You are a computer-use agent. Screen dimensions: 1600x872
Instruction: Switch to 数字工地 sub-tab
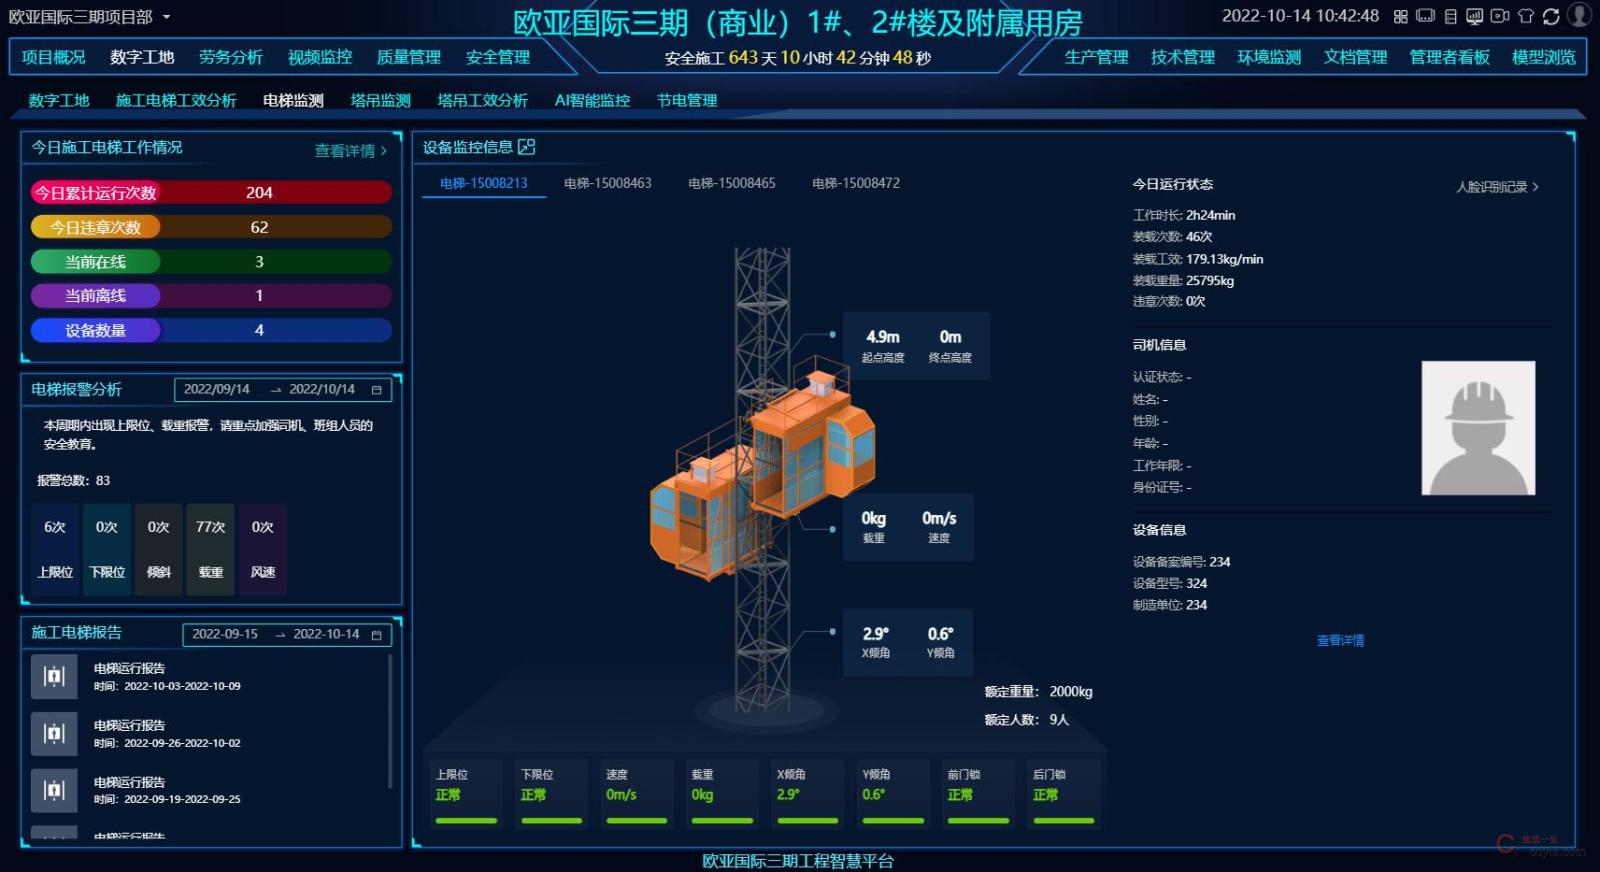(x=59, y=100)
